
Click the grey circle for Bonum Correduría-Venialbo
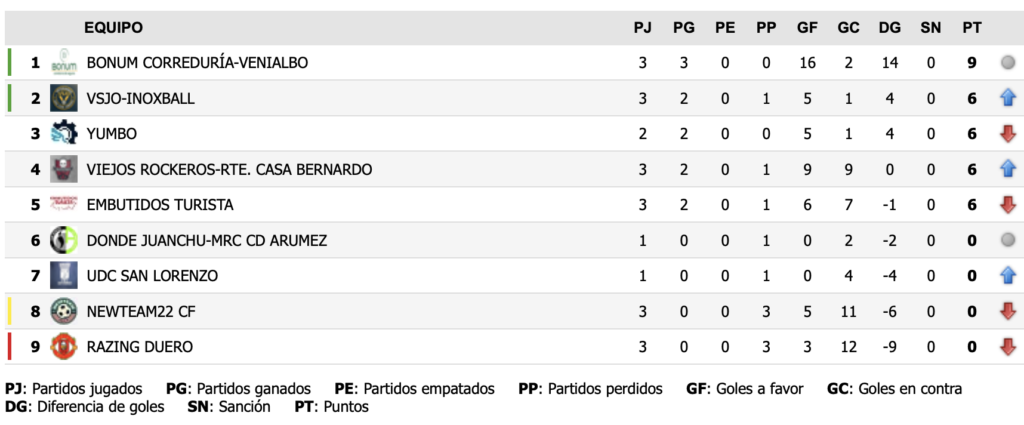pyautogui.click(x=1008, y=63)
